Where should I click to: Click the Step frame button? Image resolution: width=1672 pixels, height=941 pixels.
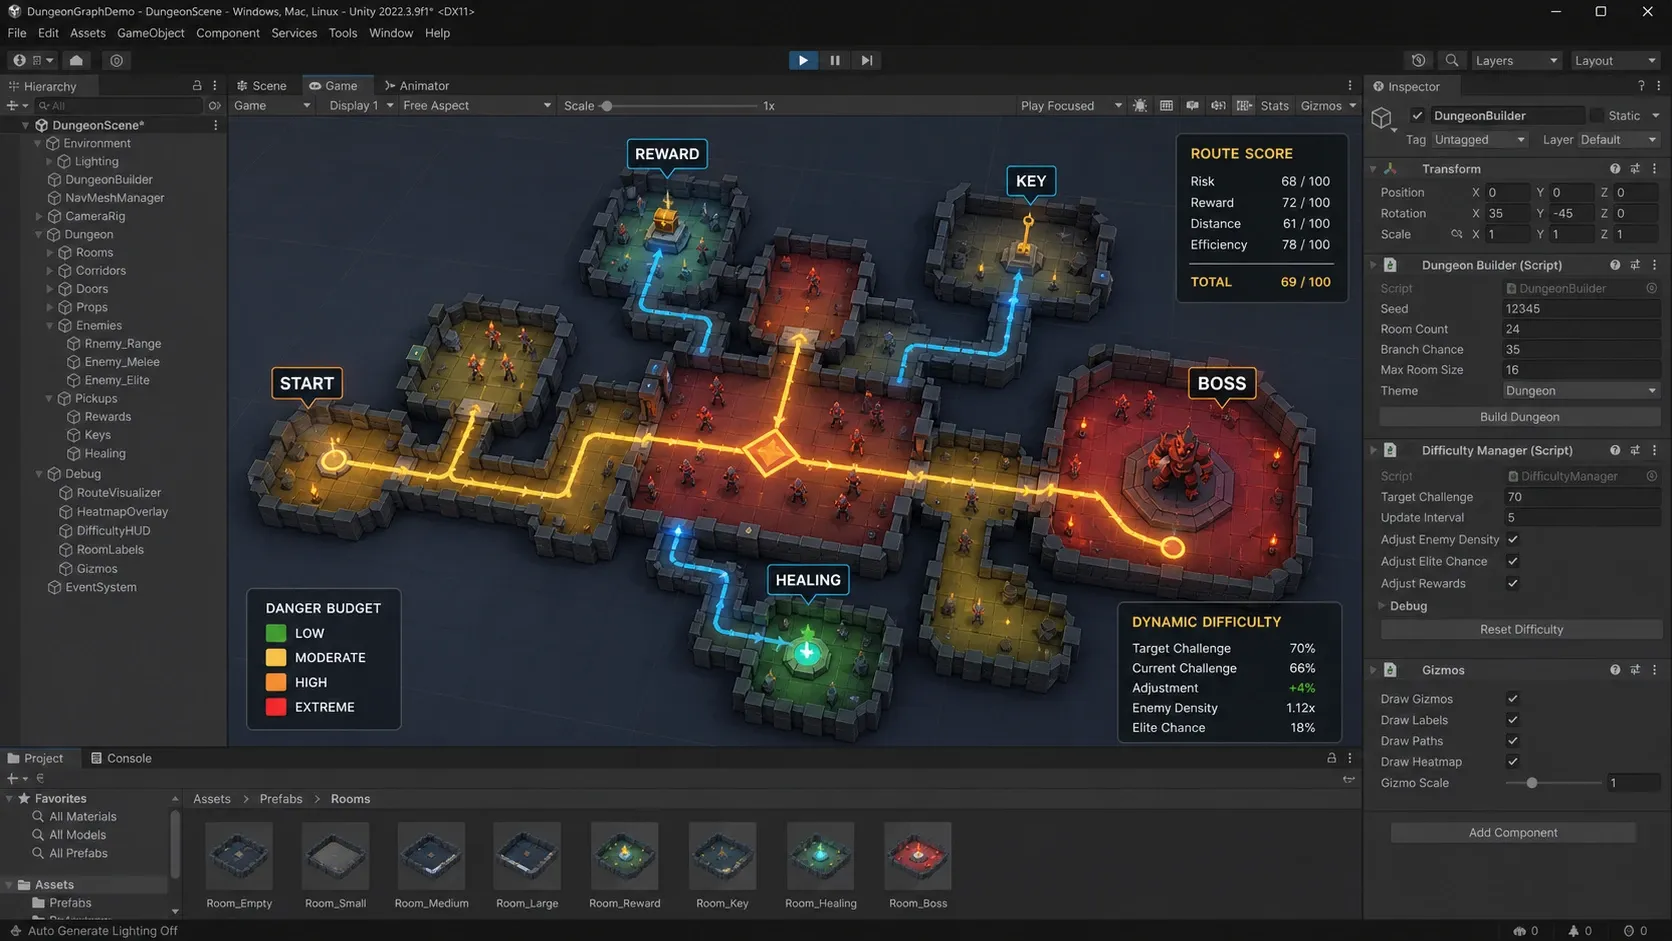point(867,60)
